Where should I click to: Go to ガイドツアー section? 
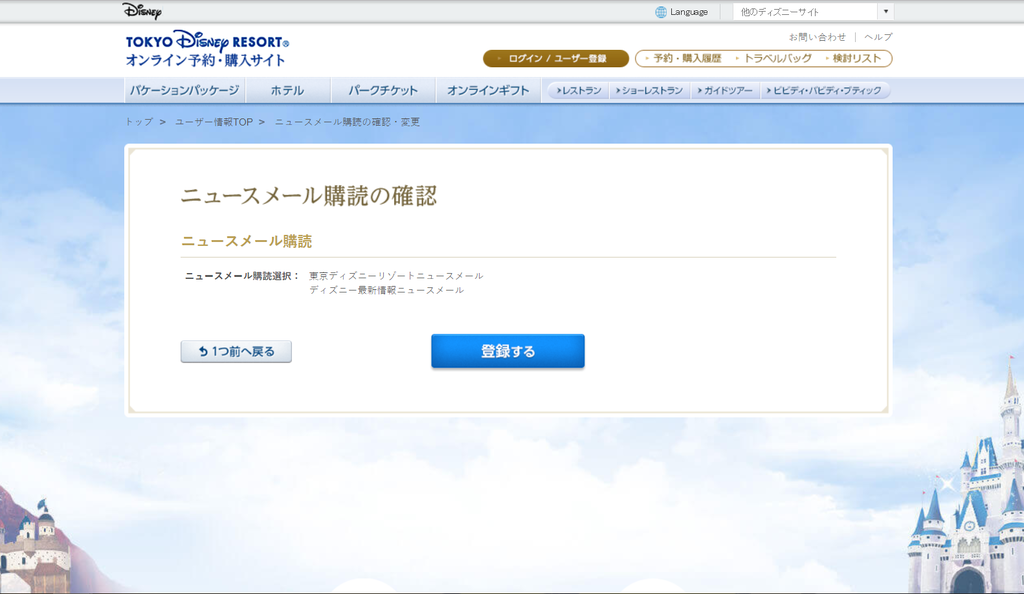pyautogui.click(x=725, y=91)
